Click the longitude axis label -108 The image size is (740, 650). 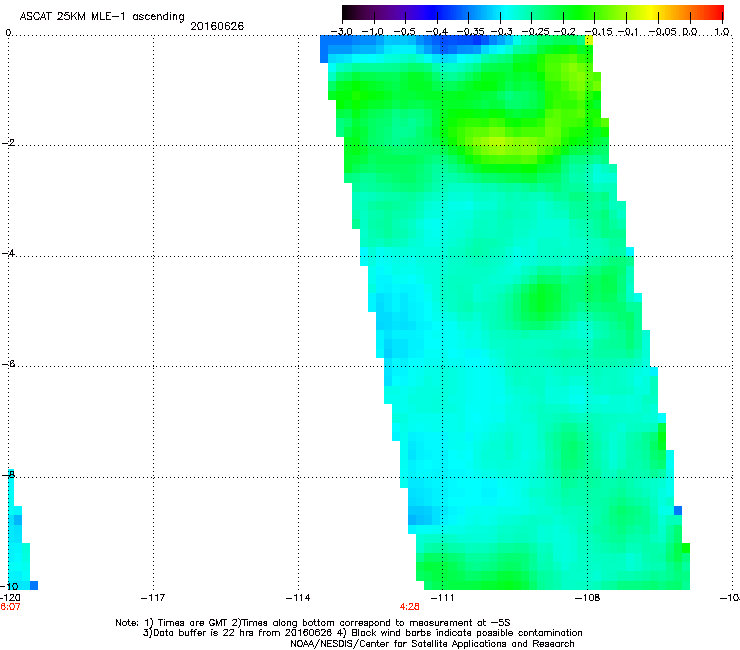click(x=587, y=598)
